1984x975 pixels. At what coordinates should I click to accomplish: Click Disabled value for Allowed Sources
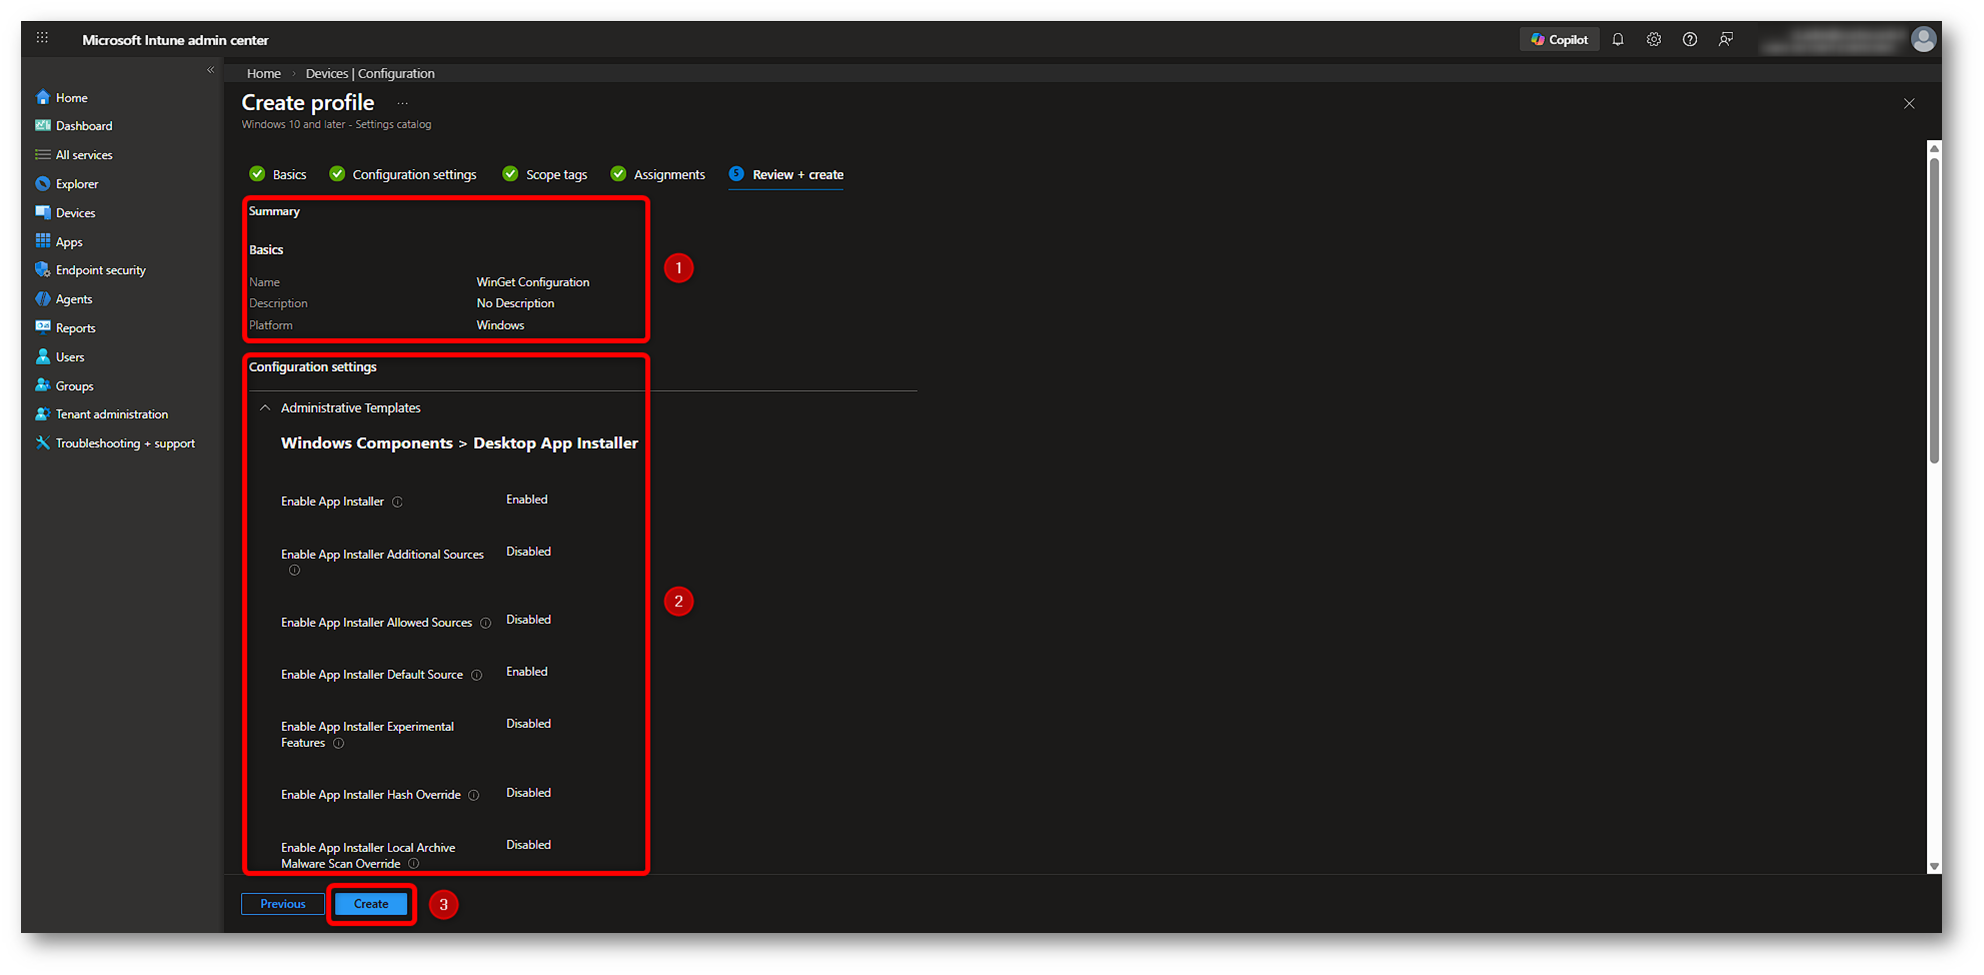[x=528, y=619]
